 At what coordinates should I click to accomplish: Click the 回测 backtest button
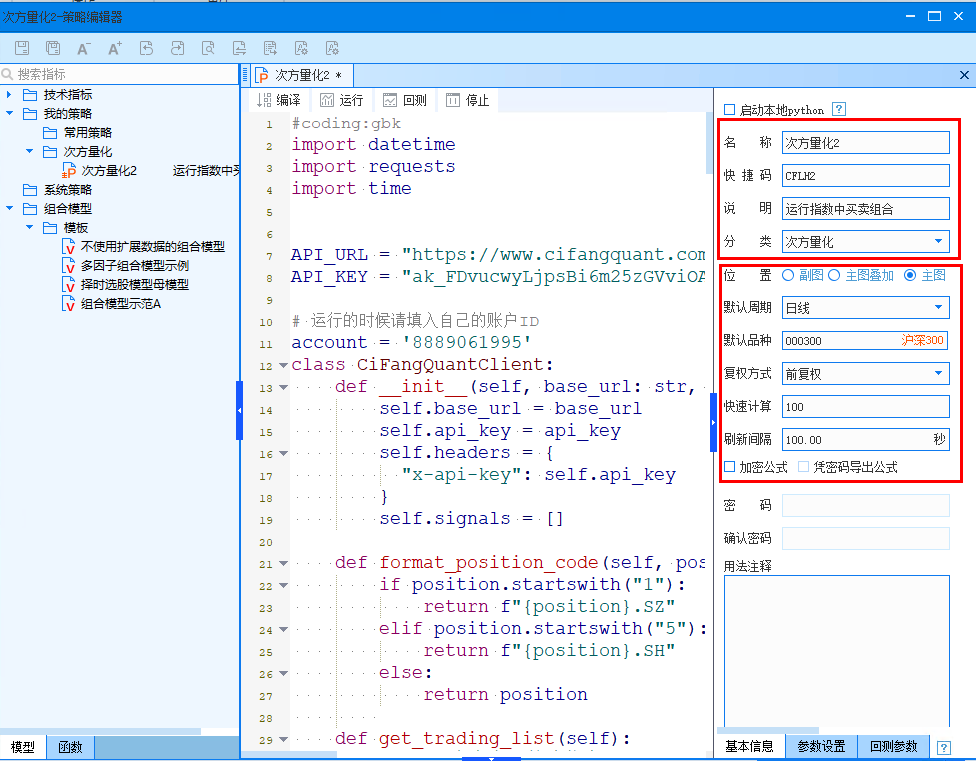pyautogui.click(x=404, y=100)
